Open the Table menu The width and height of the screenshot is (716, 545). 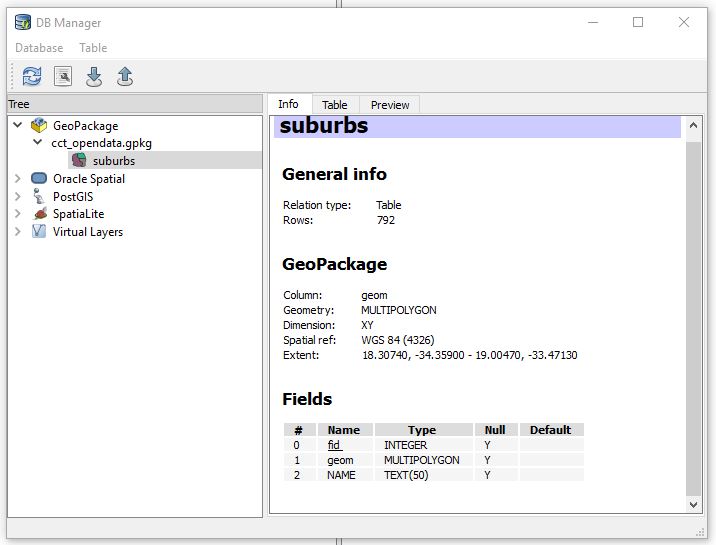[x=93, y=47]
